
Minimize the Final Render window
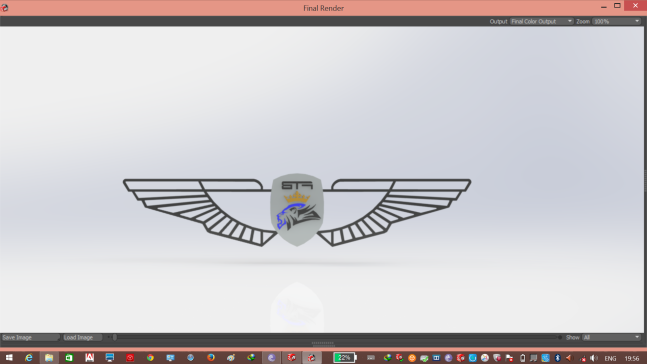pyautogui.click(x=604, y=6)
